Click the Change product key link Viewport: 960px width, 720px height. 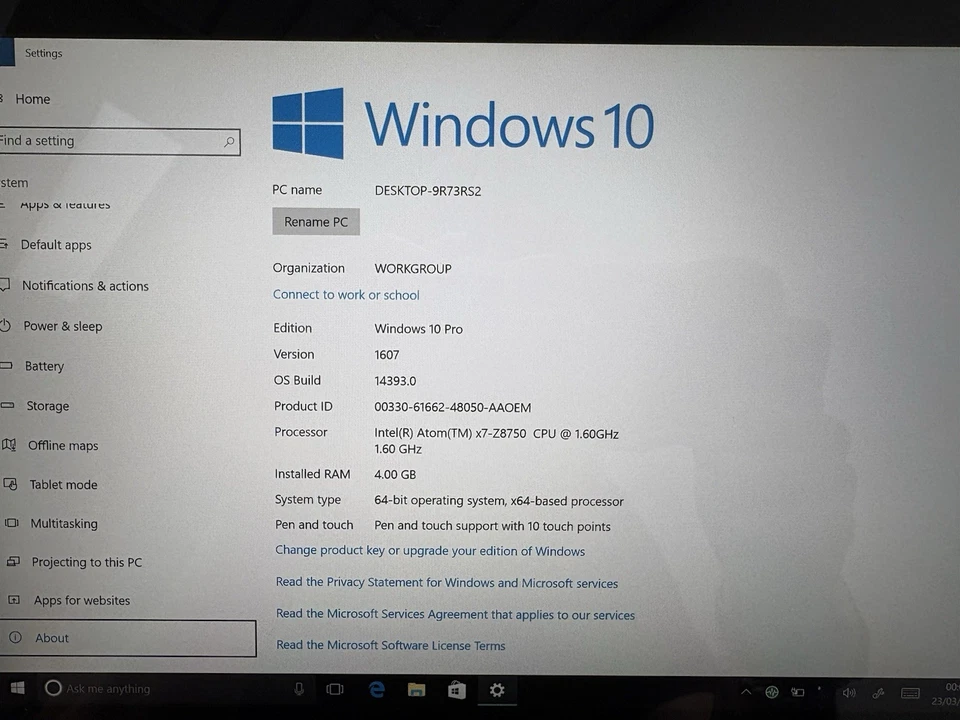(430, 551)
